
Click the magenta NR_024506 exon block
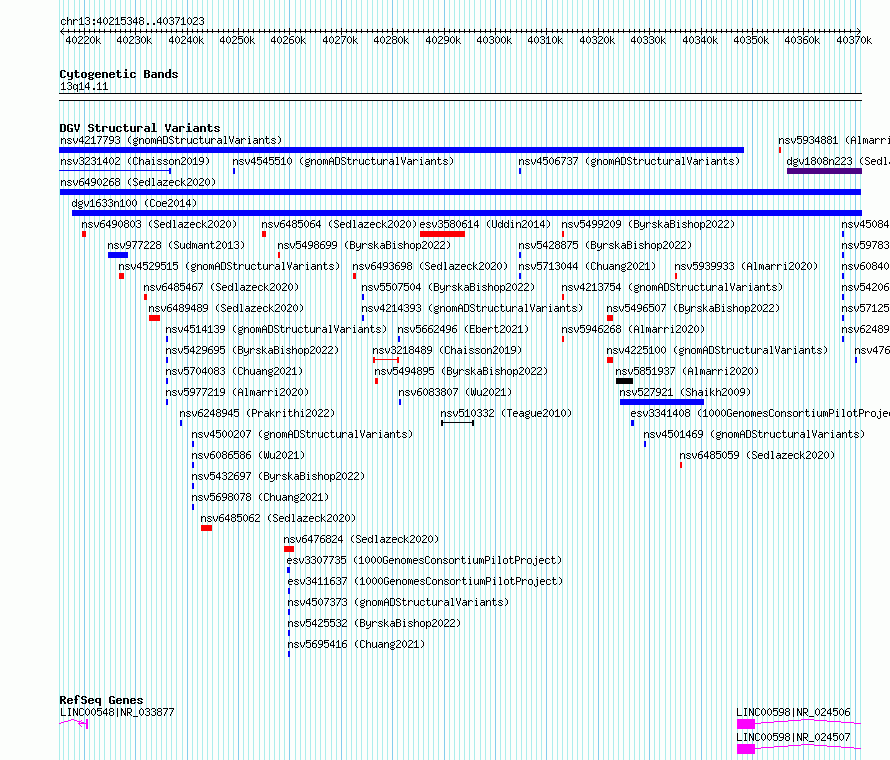[746, 724]
